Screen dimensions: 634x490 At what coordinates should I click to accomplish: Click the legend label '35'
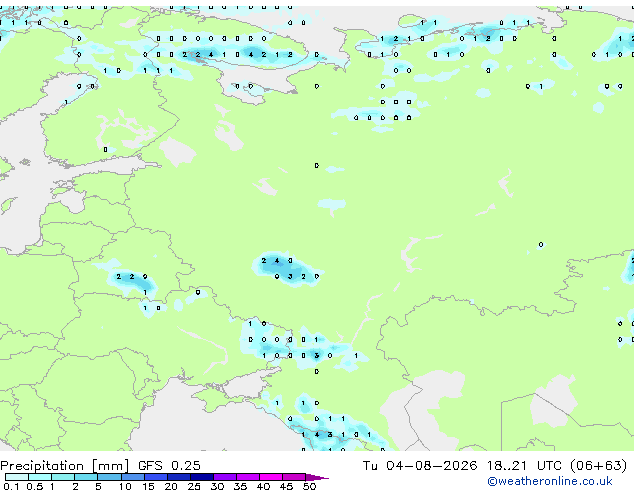point(240,486)
